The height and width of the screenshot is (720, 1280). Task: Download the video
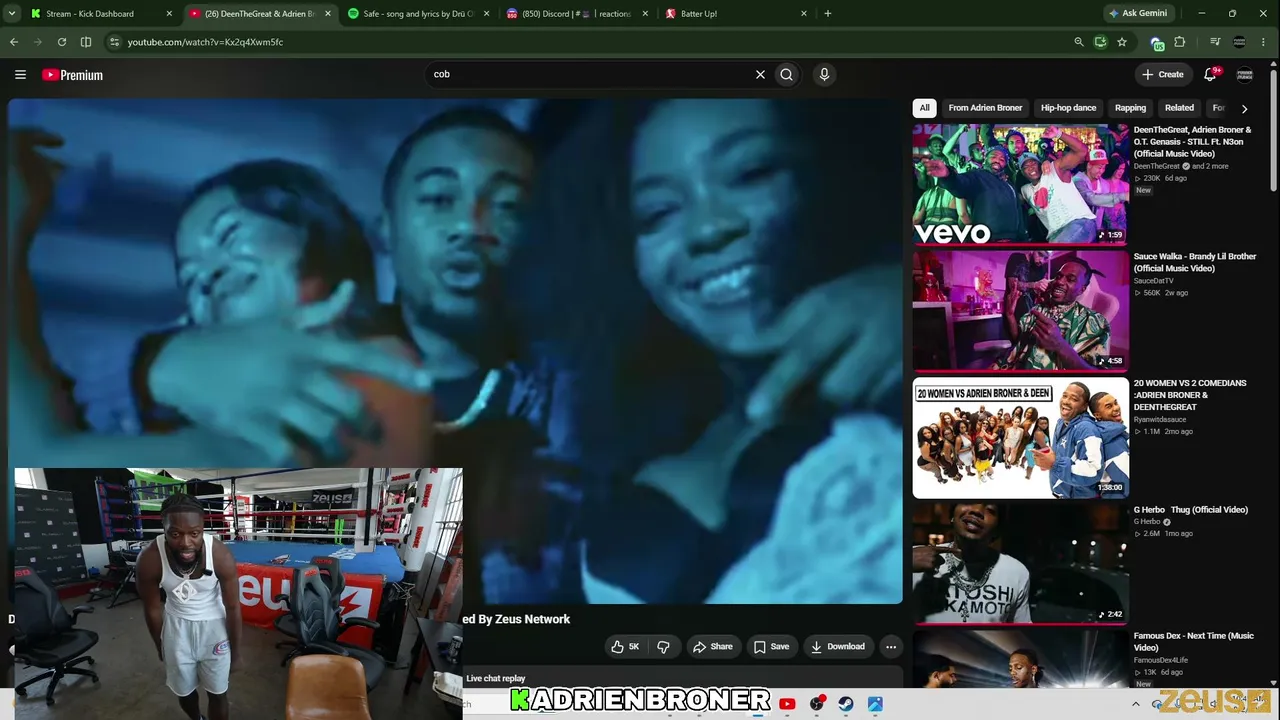tap(838, 647)
